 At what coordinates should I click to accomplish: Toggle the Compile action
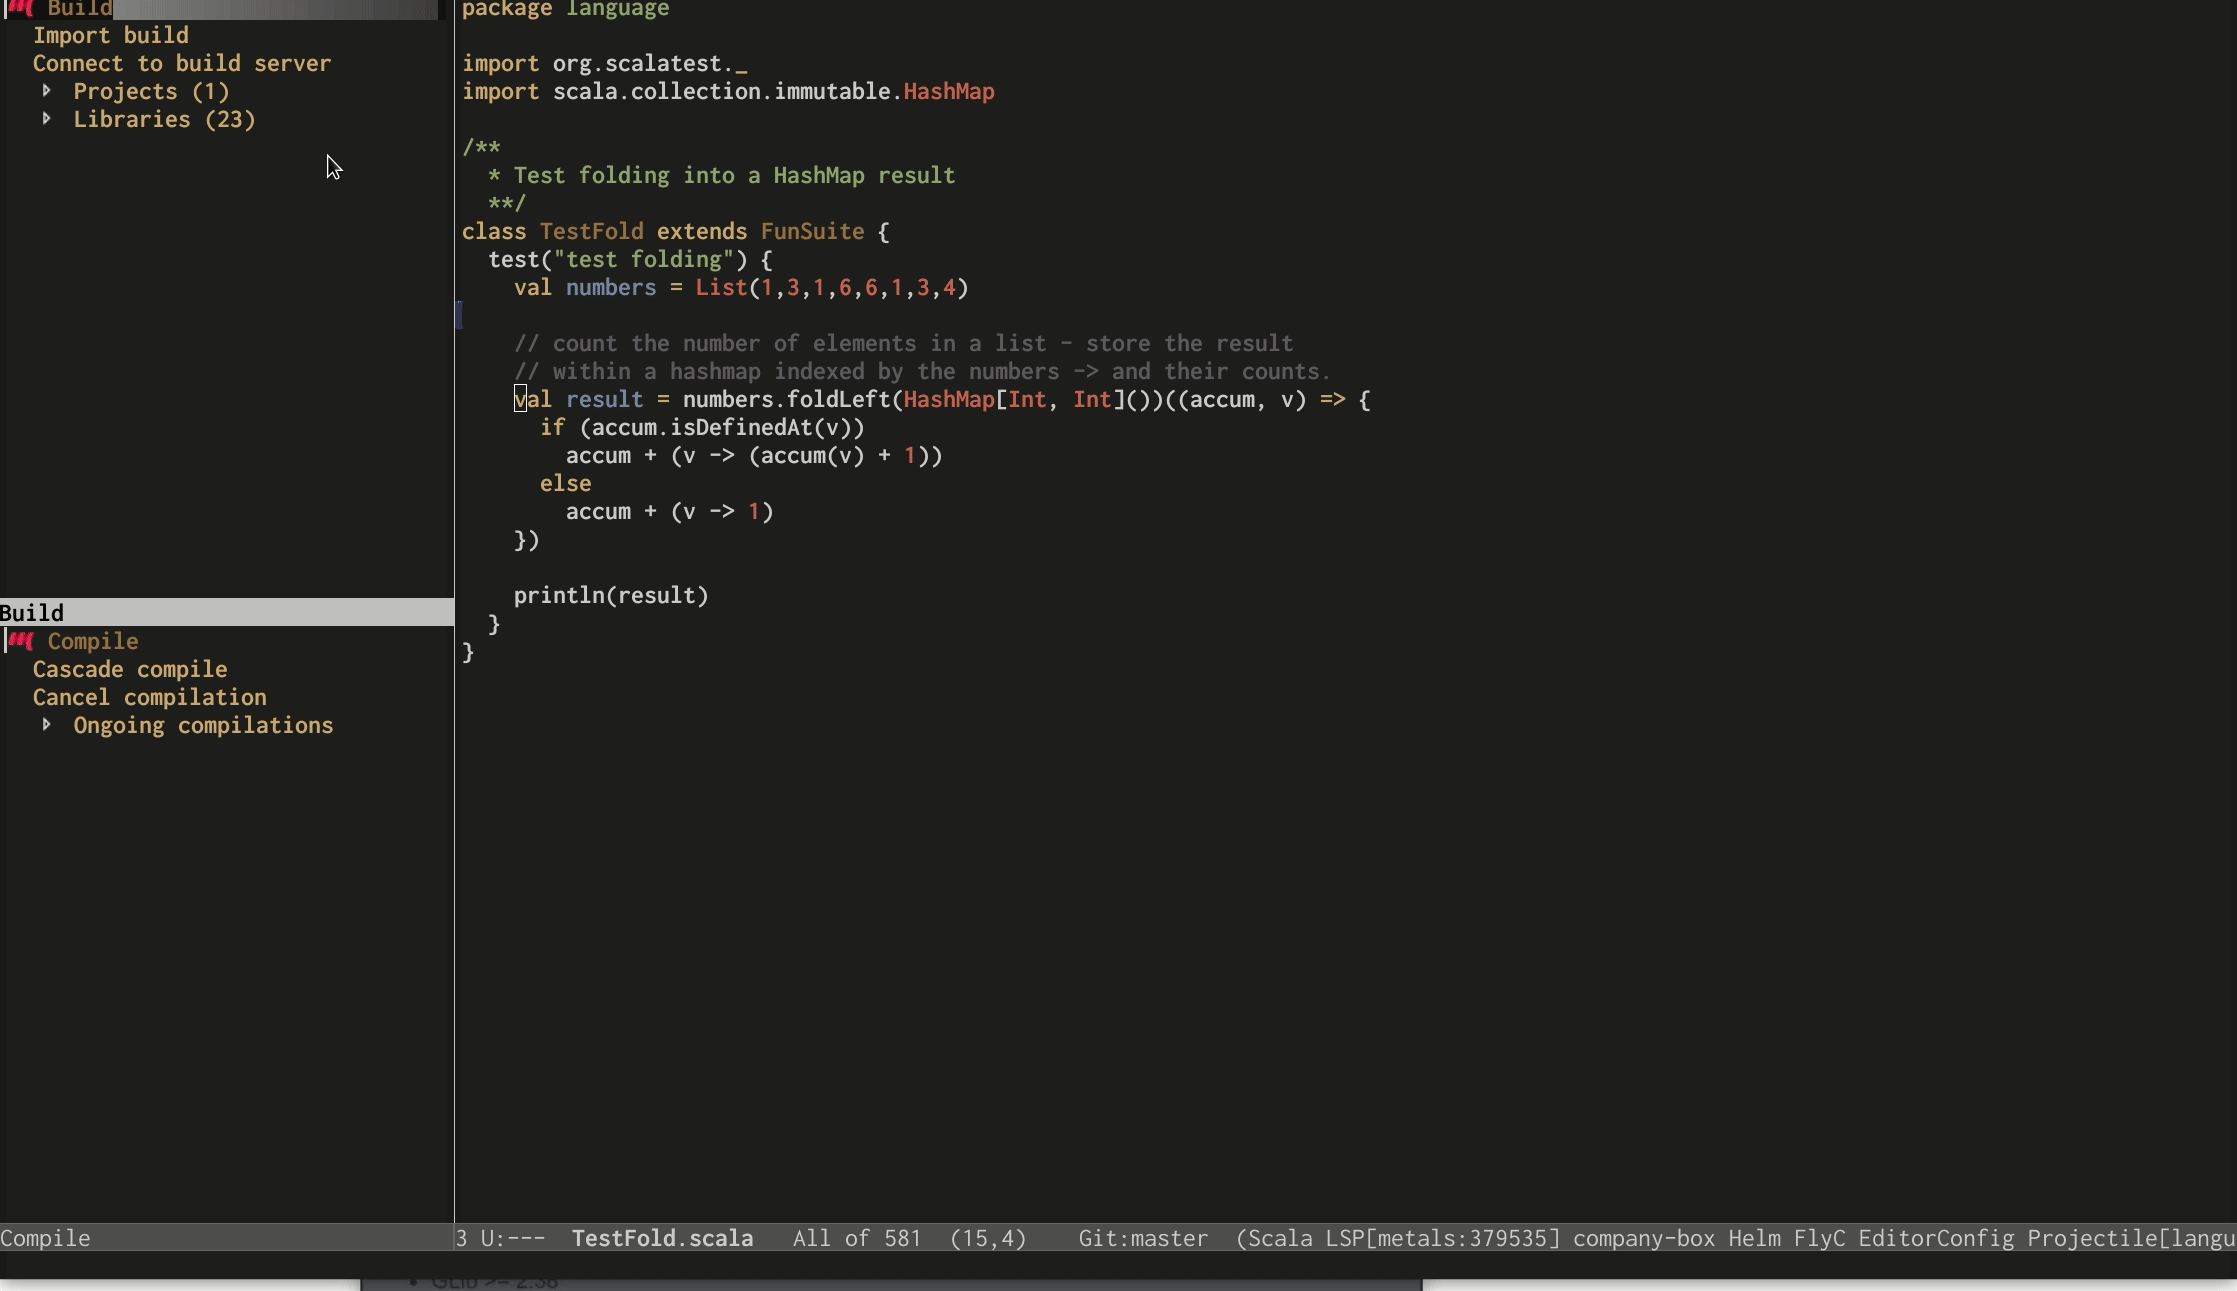(x=92, y=641)
